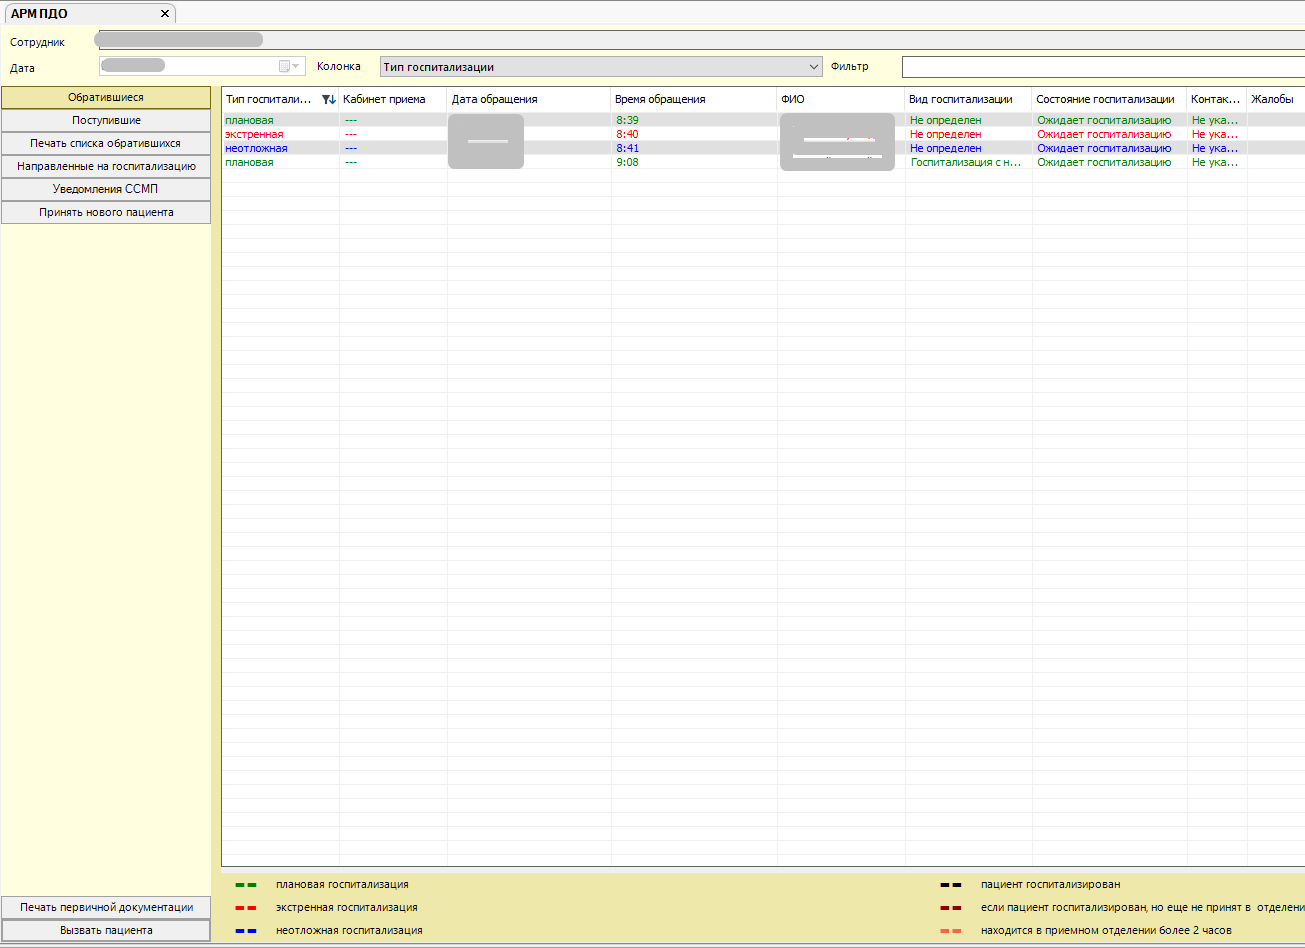Click orange legend marker более 2 часов
This screenshot has height=948, width=1305.
(951, 931)
